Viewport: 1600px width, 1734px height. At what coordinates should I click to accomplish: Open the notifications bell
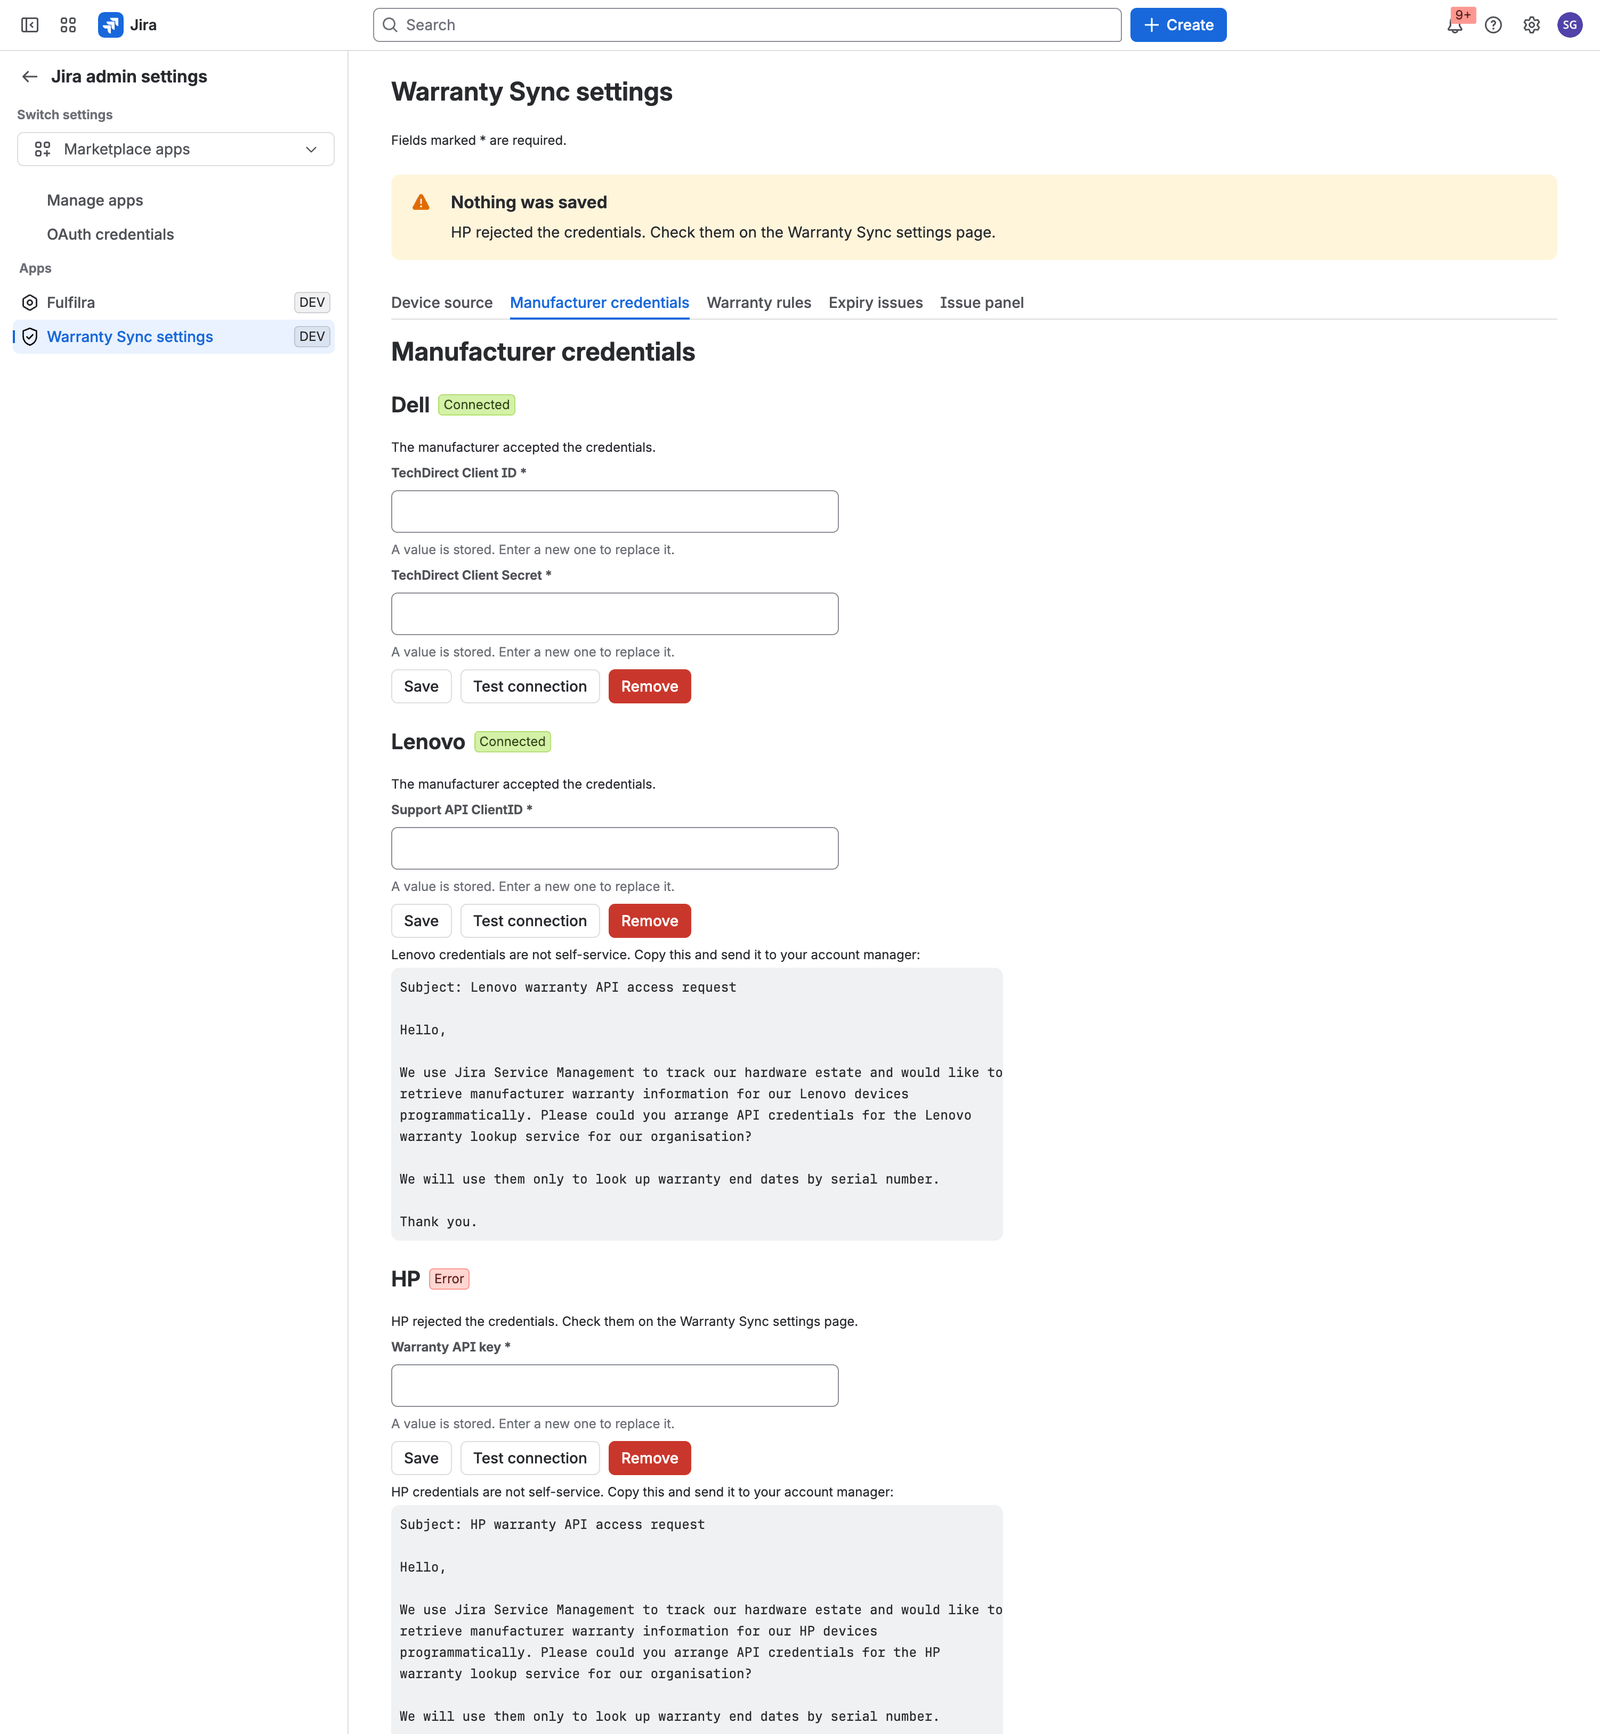coord(1455,25)
